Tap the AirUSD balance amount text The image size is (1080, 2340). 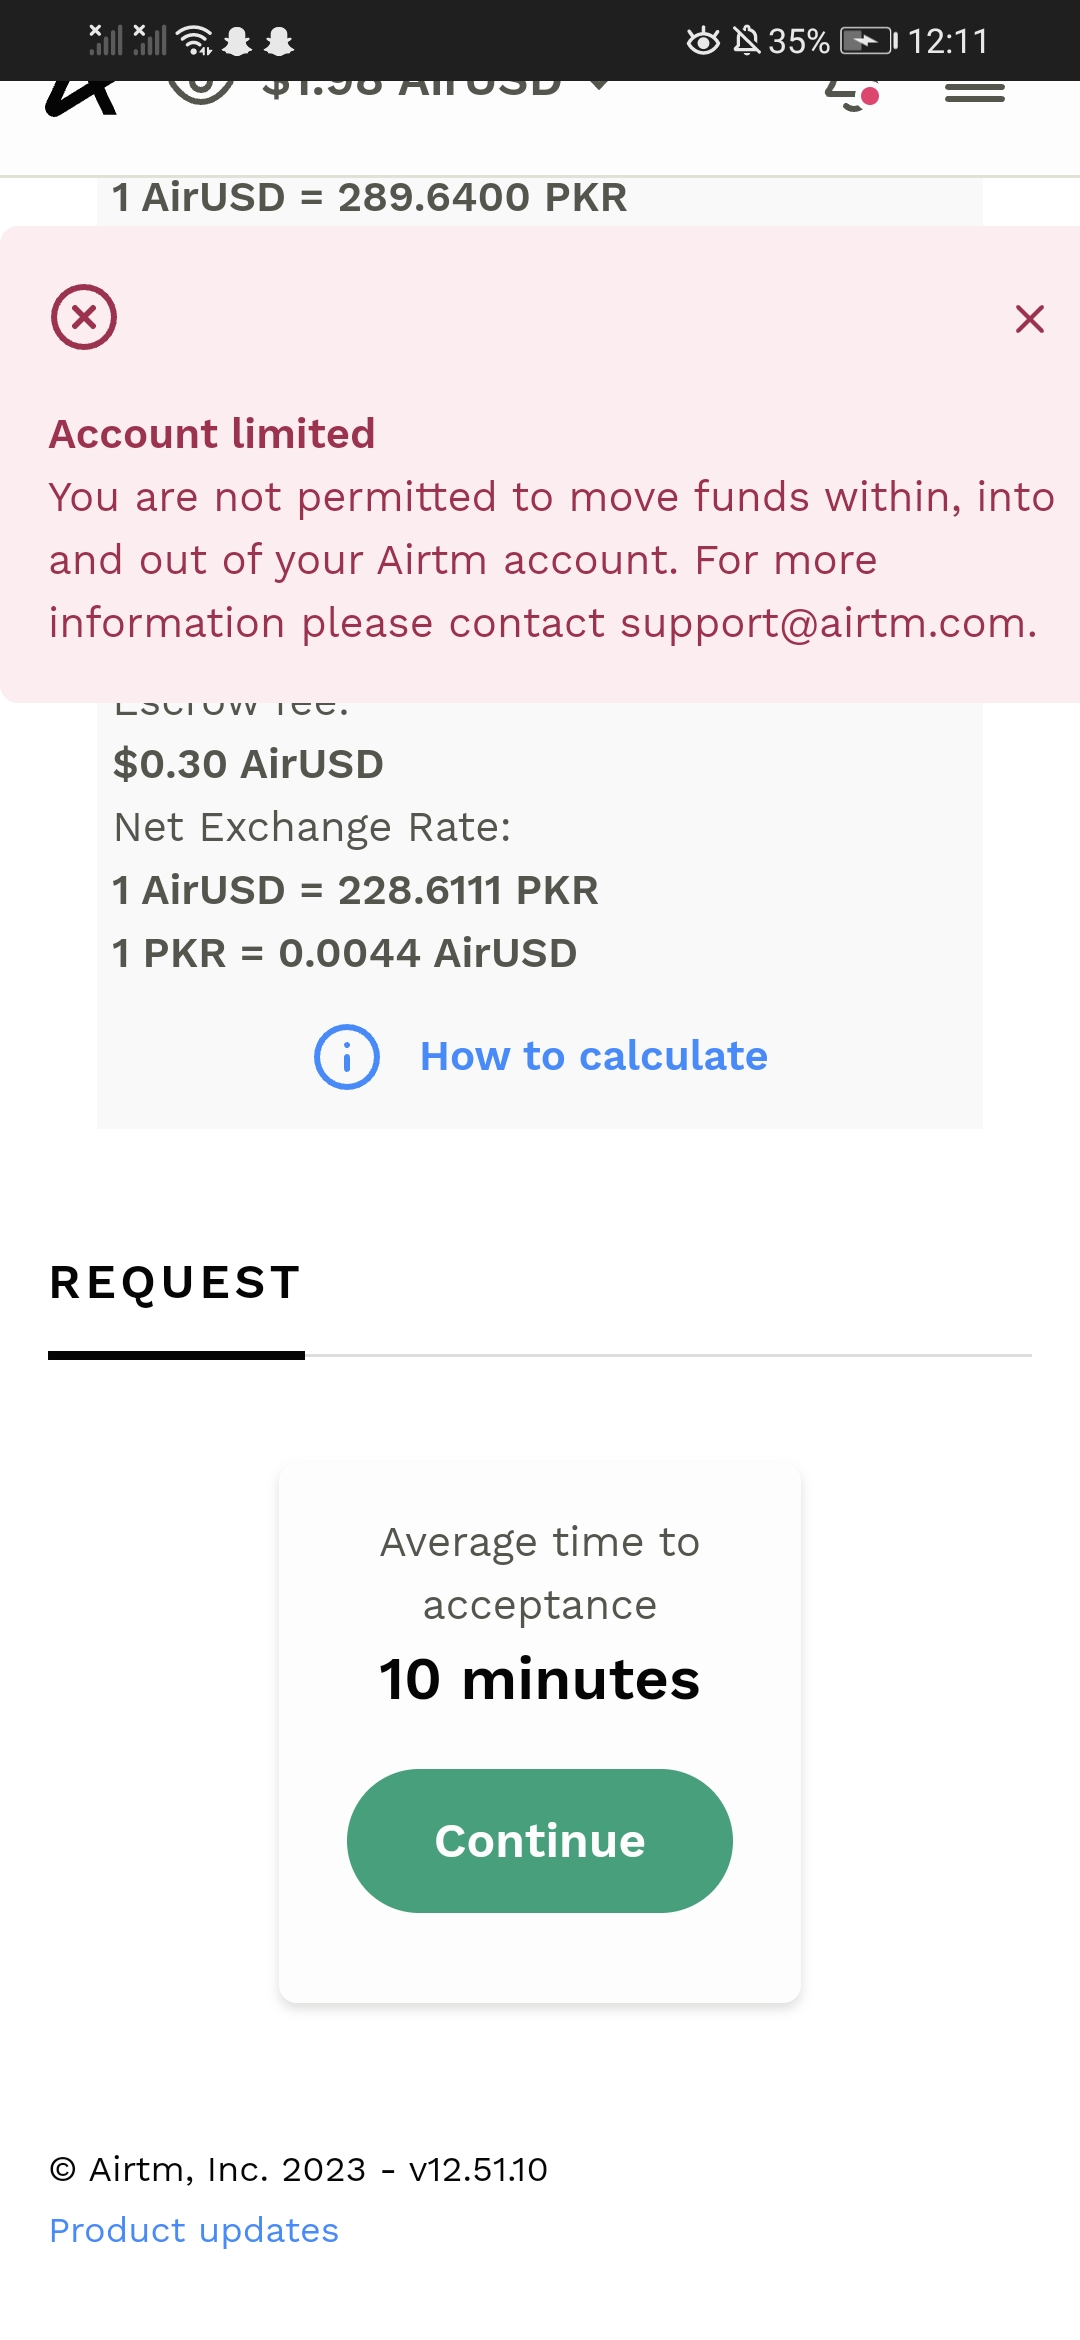pos(410,90)
